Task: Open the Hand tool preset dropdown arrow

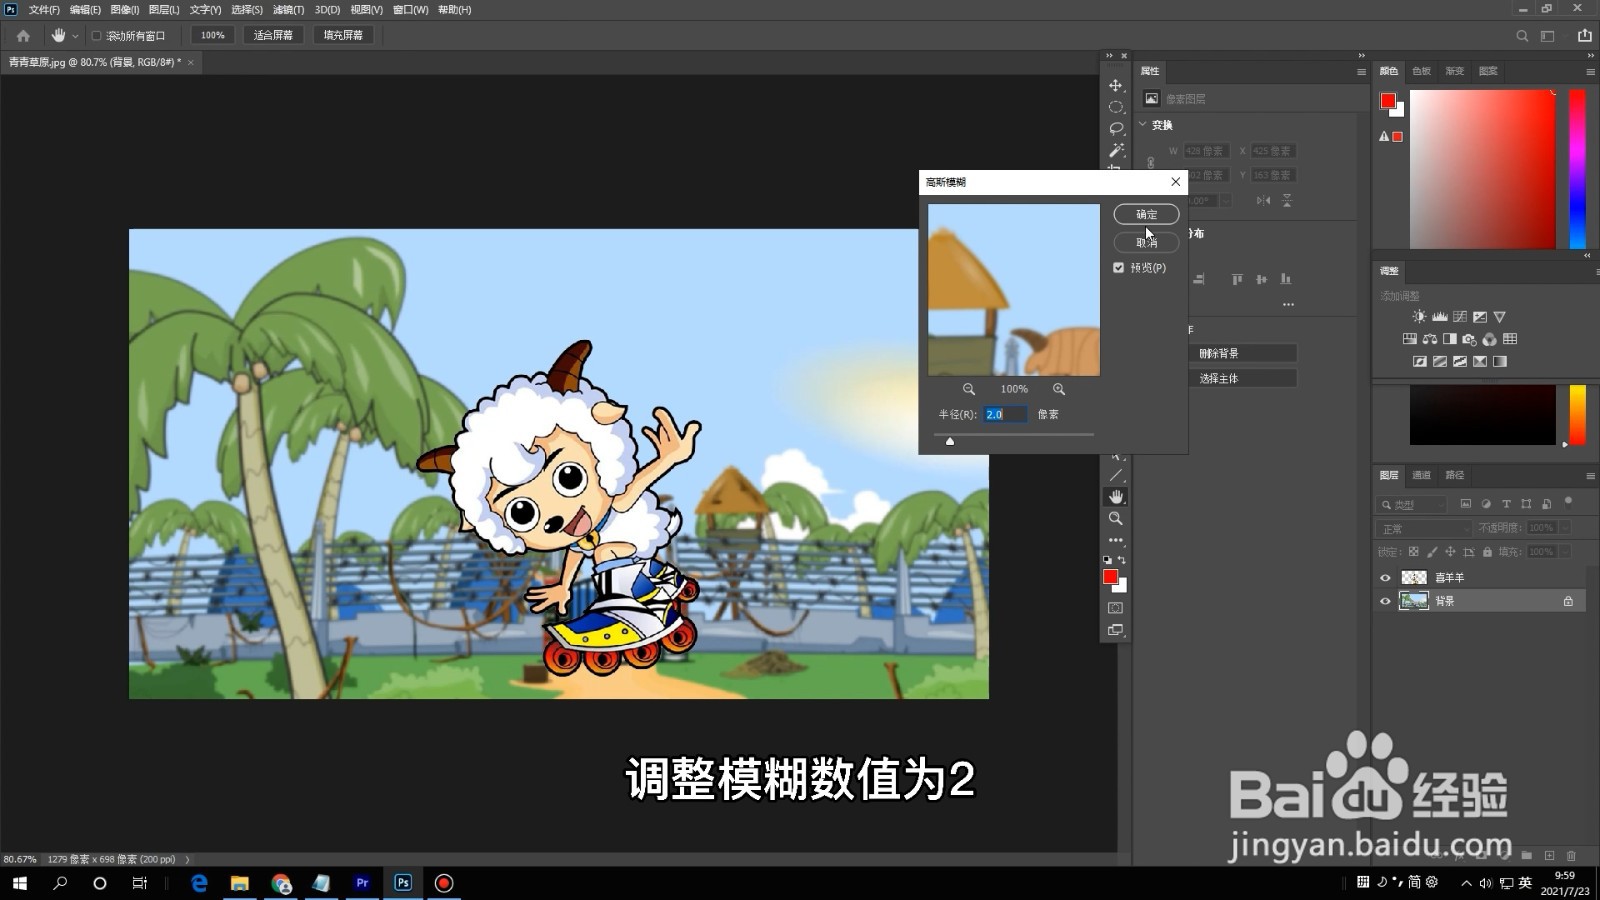Action: [x=75, y=36]
